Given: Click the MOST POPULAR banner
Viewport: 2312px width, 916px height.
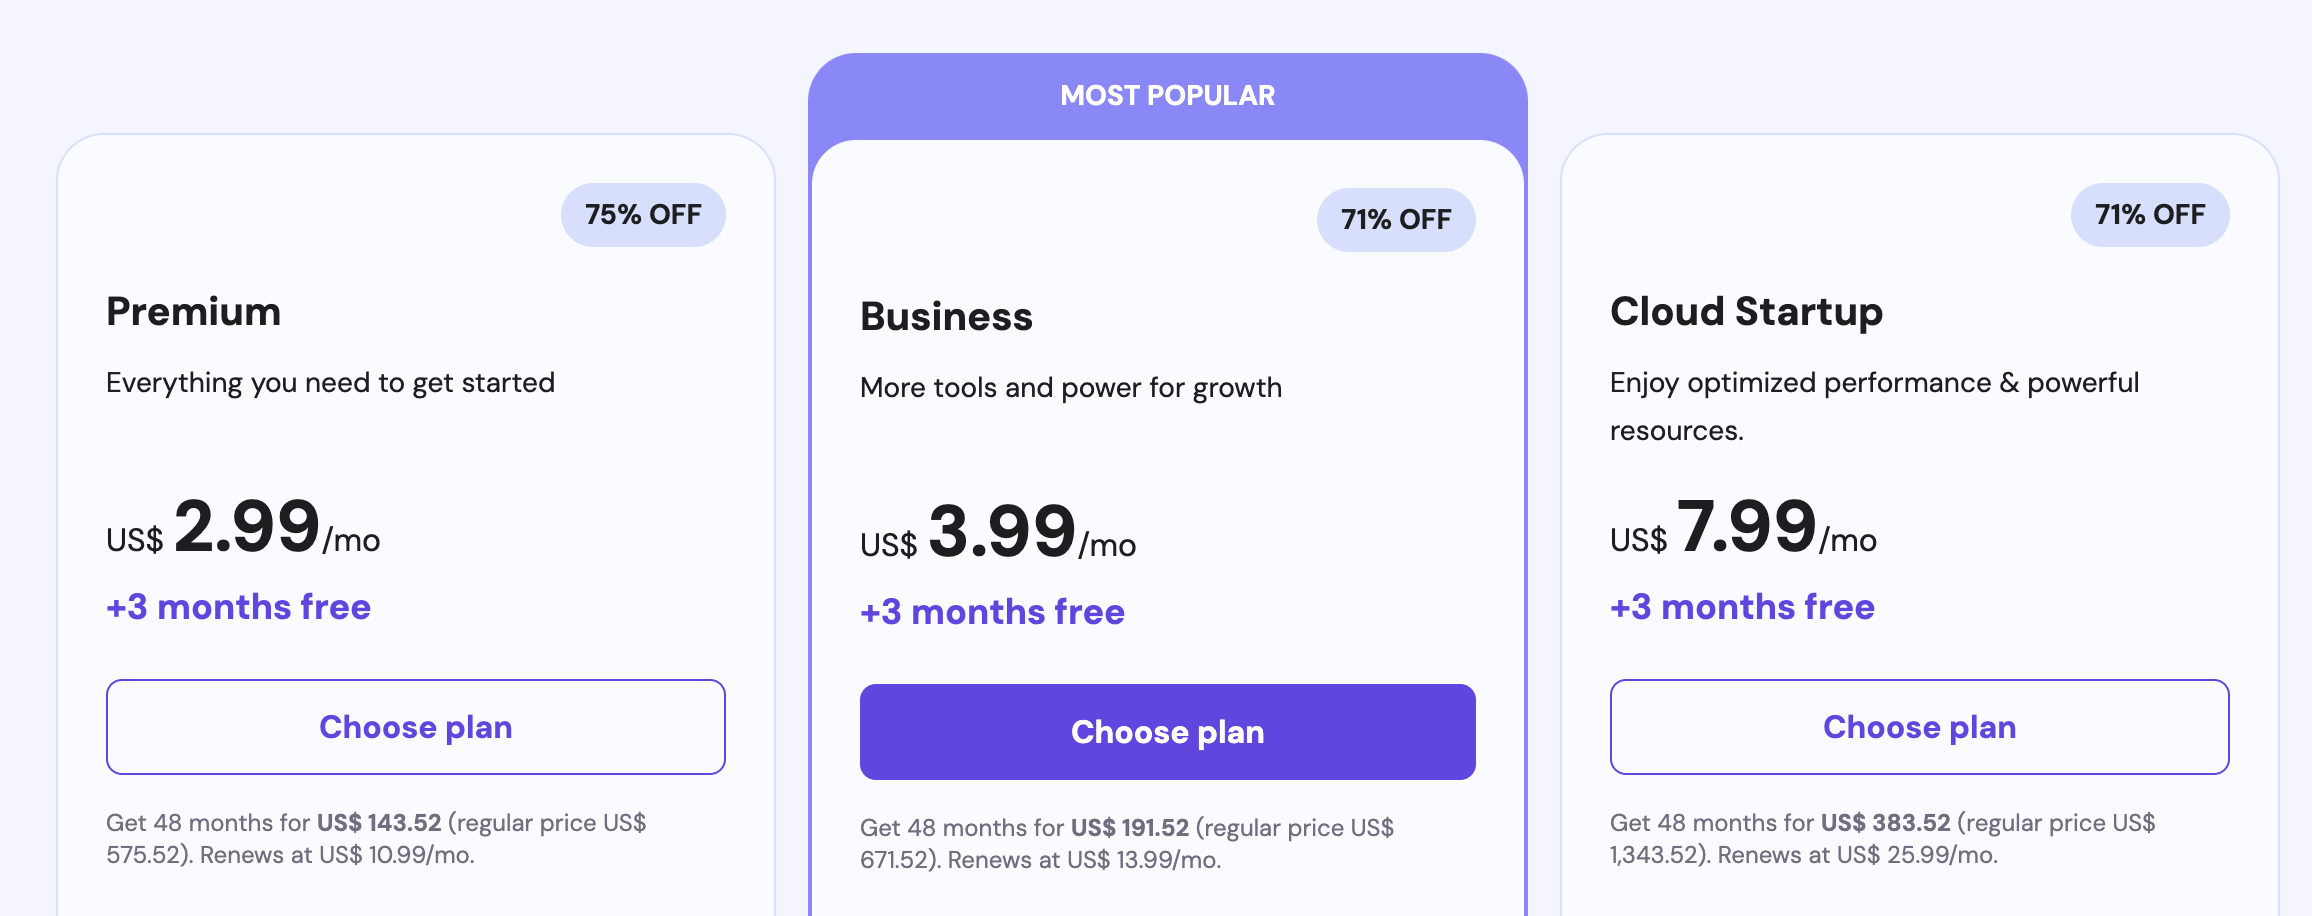Looking at the screenshot, I should (x=1167, y=95).
